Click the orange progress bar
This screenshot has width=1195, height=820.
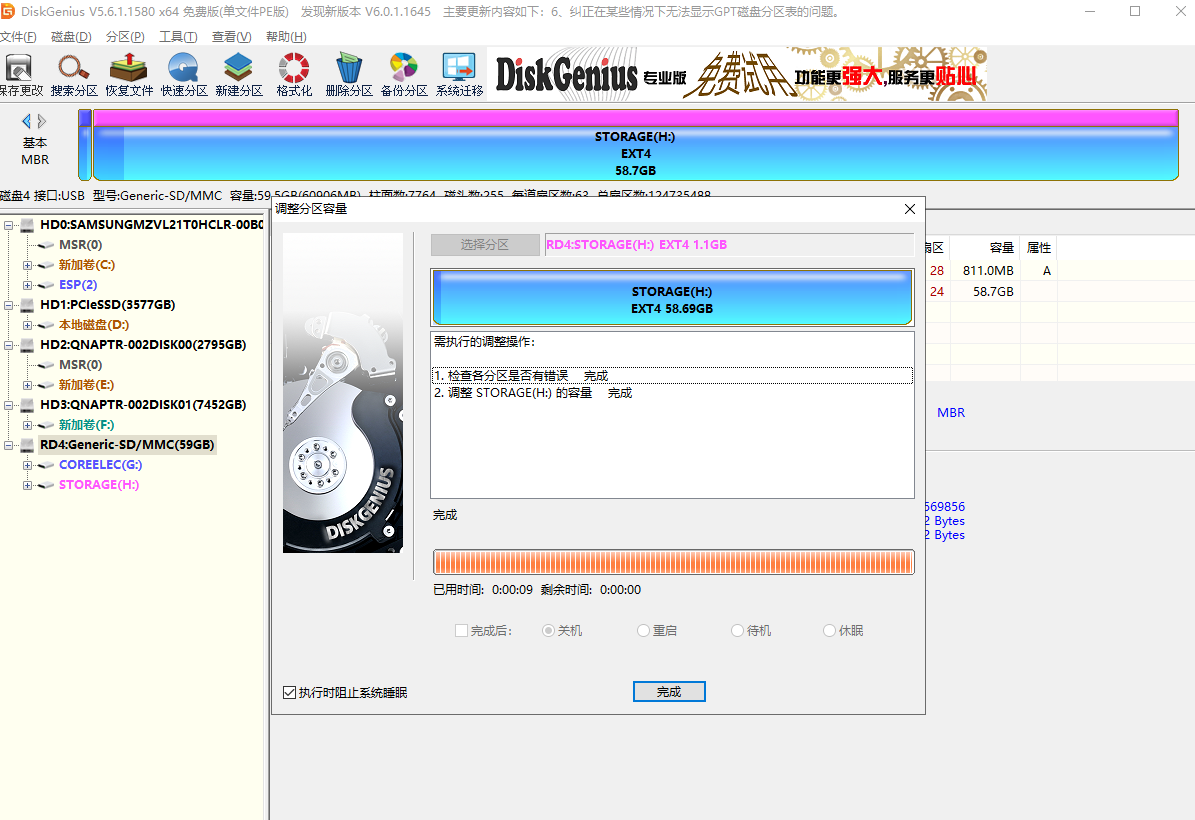click(x=673, y=562)
